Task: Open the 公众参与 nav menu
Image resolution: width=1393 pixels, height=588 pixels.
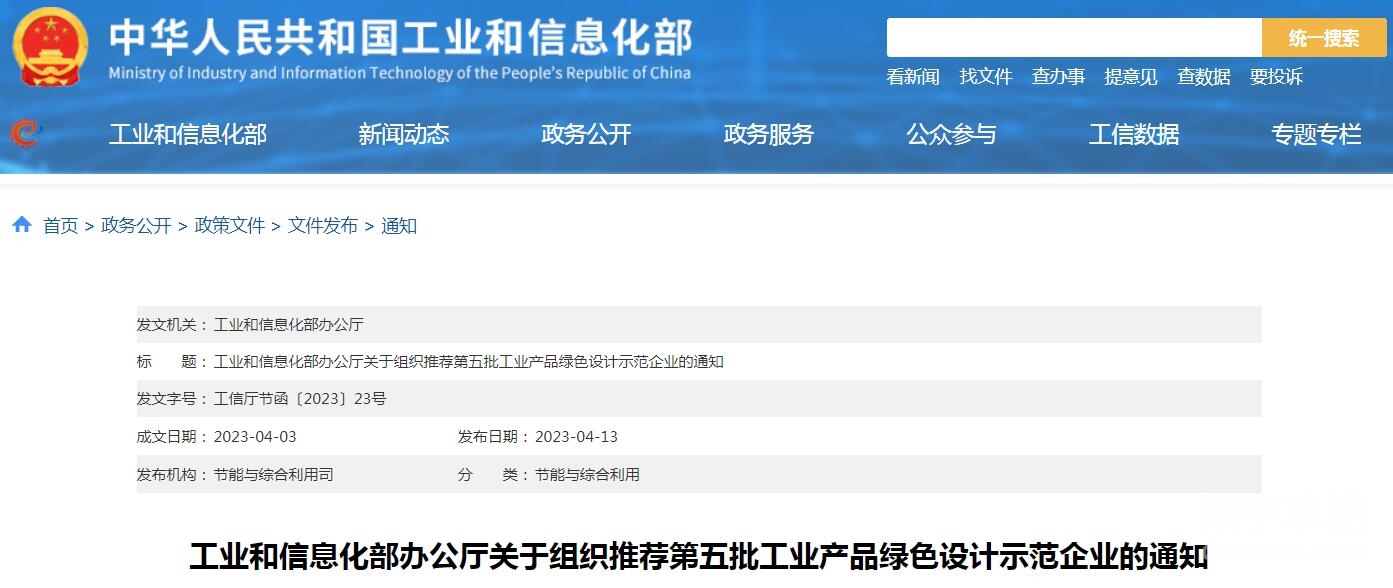Action: pos(952,134)
